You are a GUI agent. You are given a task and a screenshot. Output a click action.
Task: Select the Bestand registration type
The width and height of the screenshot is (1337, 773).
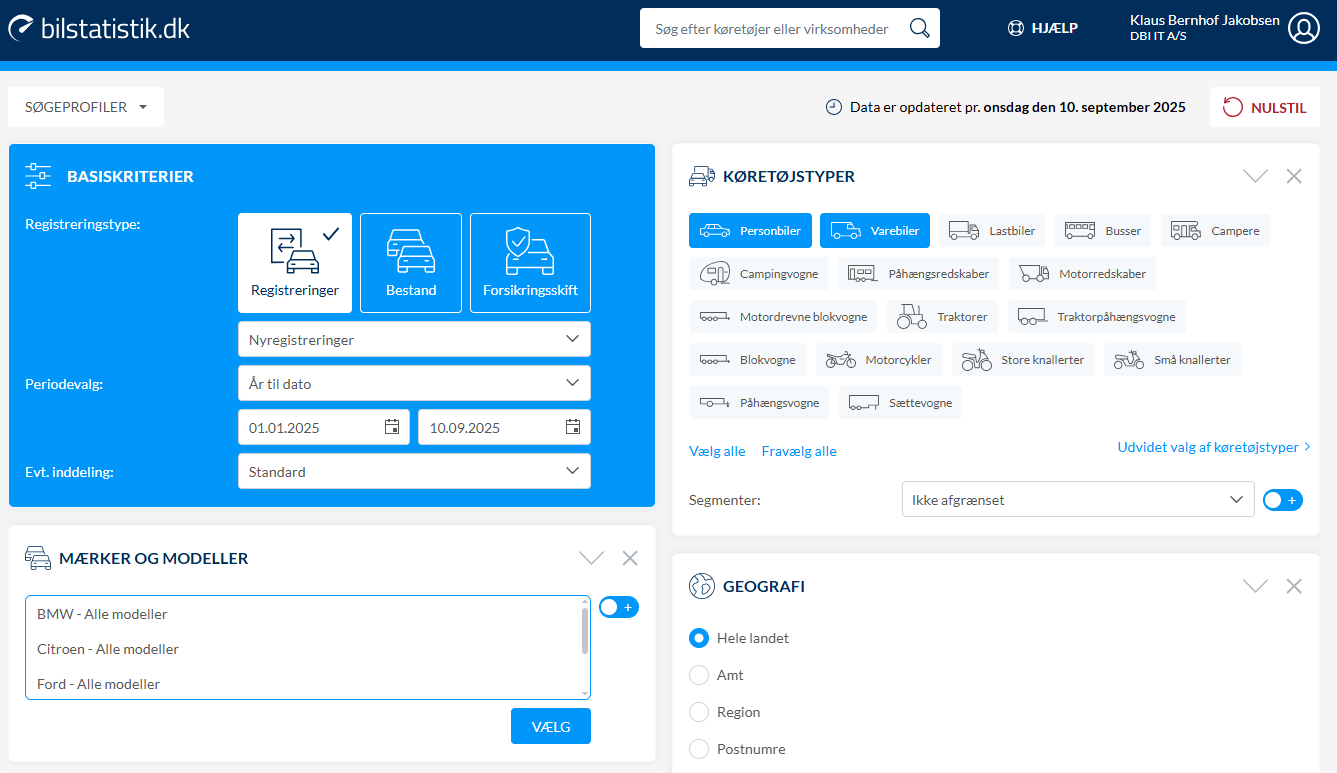[x=411, y=263]
